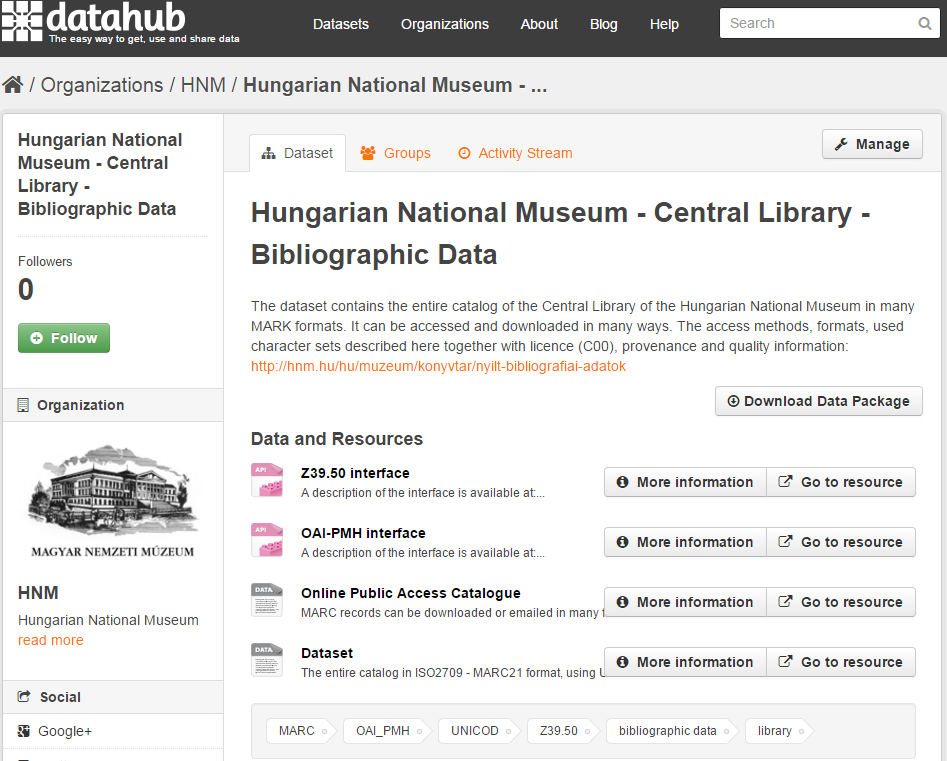Image resolution: width=947 pixels, height=761 pixels.
Task: Click the Online Public Access Catalogue data icon
Action: pyautogui.click(x=267, y=600)
